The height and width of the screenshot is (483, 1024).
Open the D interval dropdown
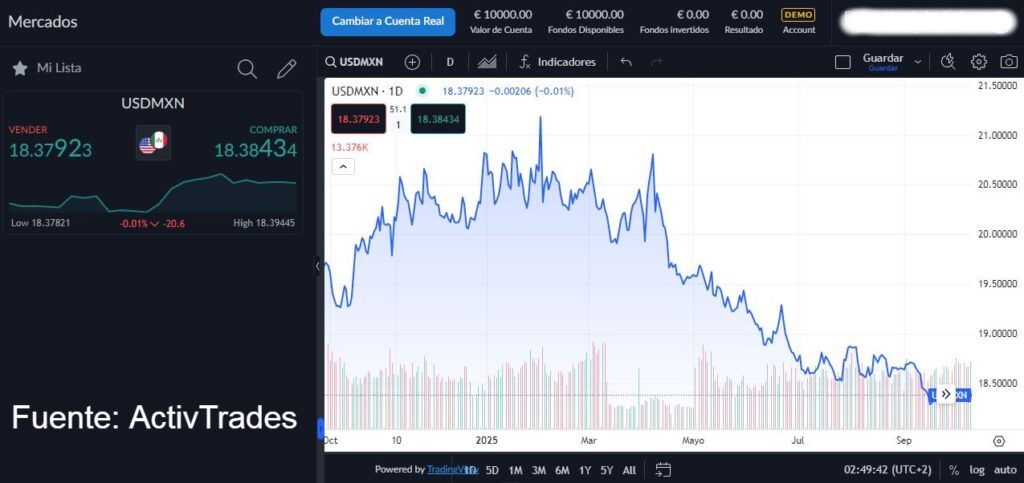pyautogui.click(x=450, y=62)
